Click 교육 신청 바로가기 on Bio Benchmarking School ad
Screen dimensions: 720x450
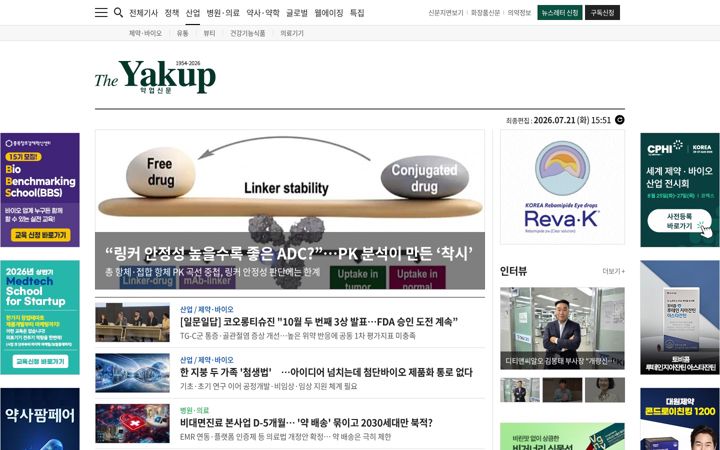coord(40,235)
